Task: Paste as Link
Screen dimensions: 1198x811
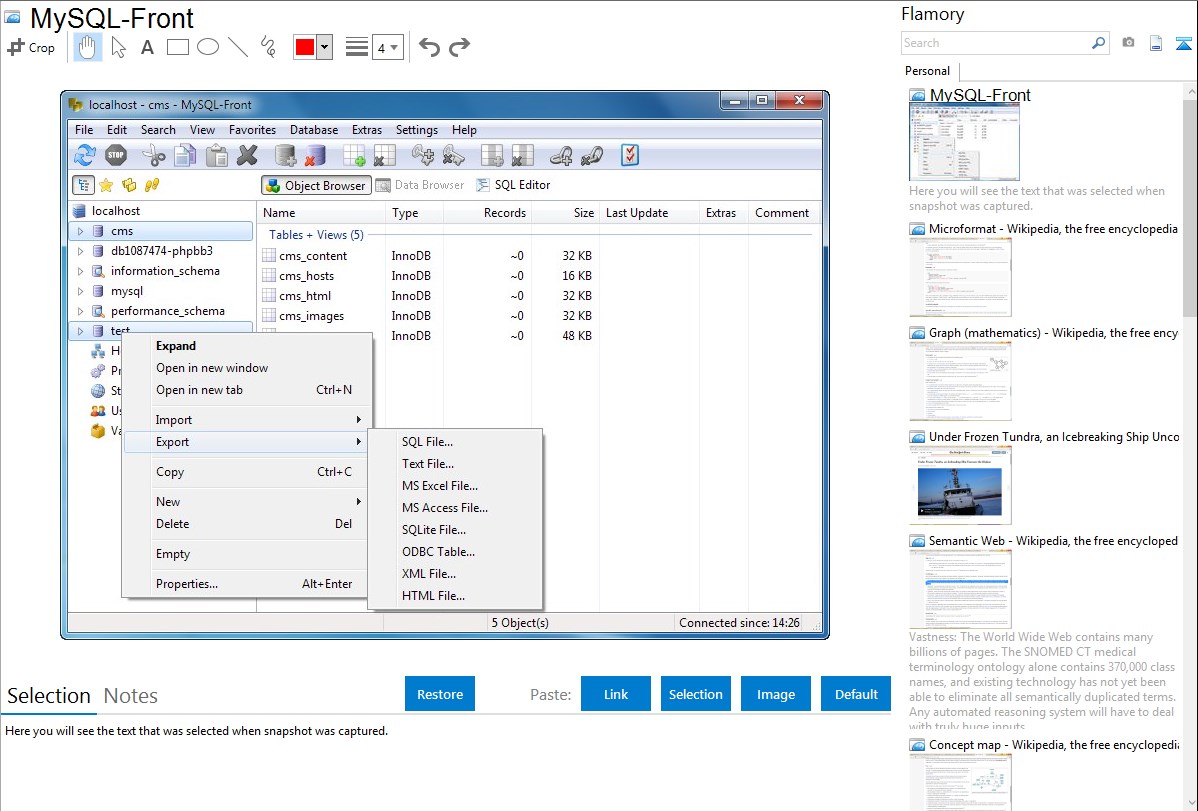Action: (x=616, y=694)
